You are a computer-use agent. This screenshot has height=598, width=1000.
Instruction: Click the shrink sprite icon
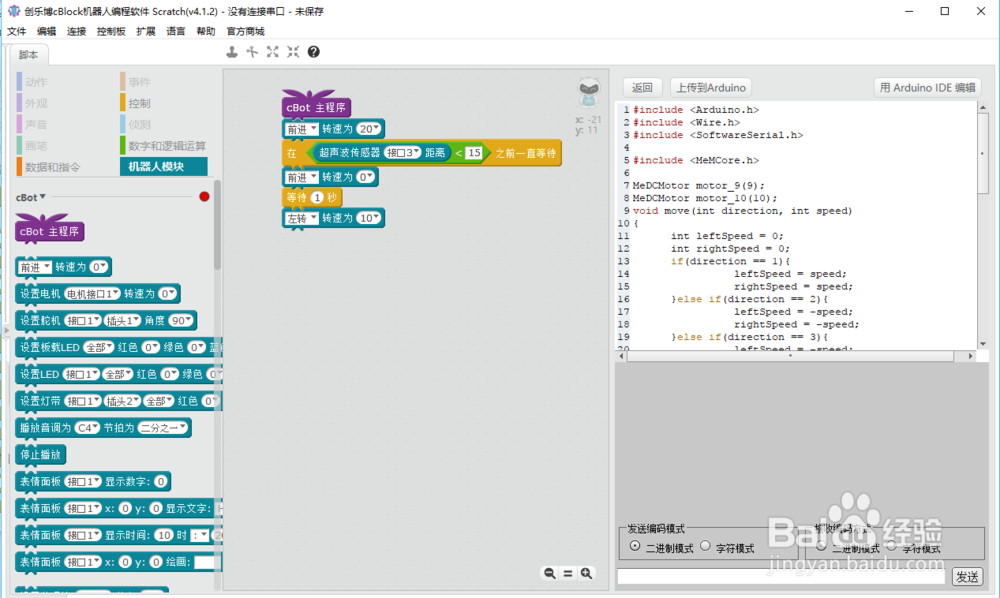pyautogui.click(x=293, y=52)
